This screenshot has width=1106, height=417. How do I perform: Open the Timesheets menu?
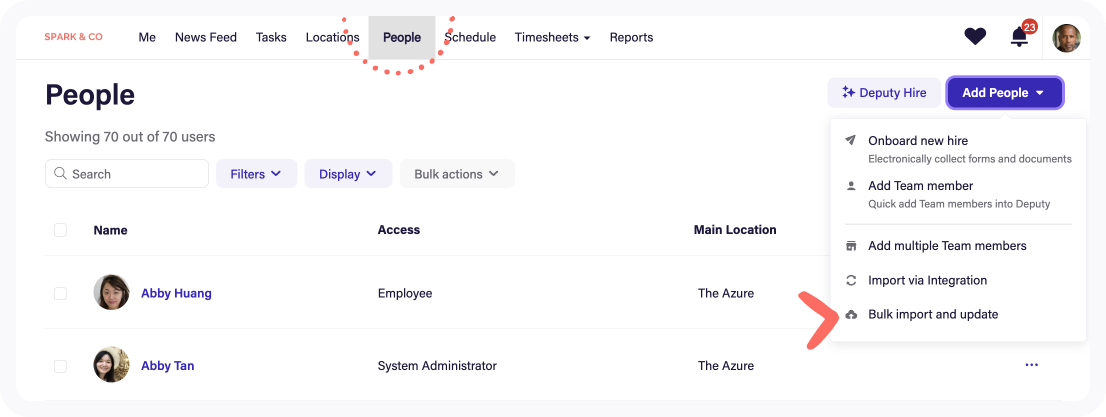click(x=552, y=37)
